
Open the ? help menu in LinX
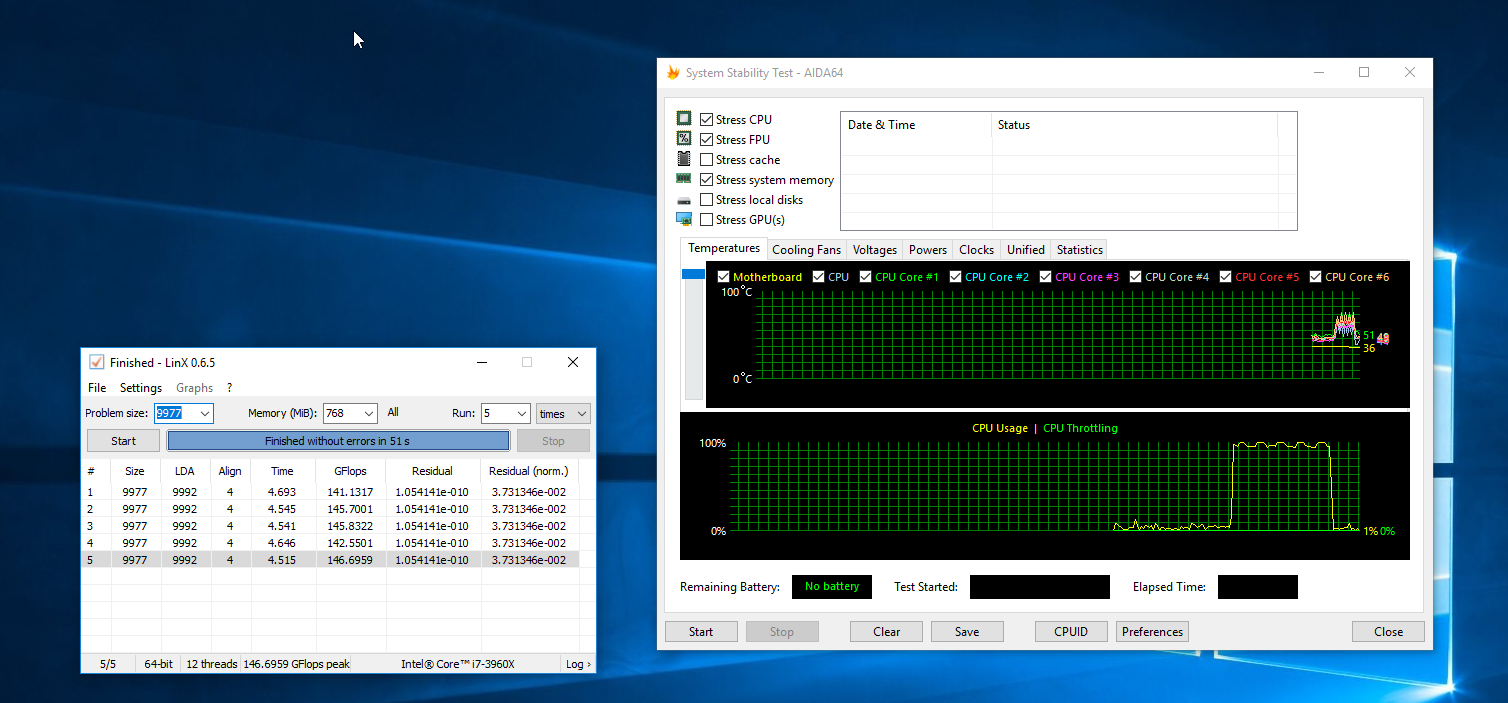[x=229, y=388]
